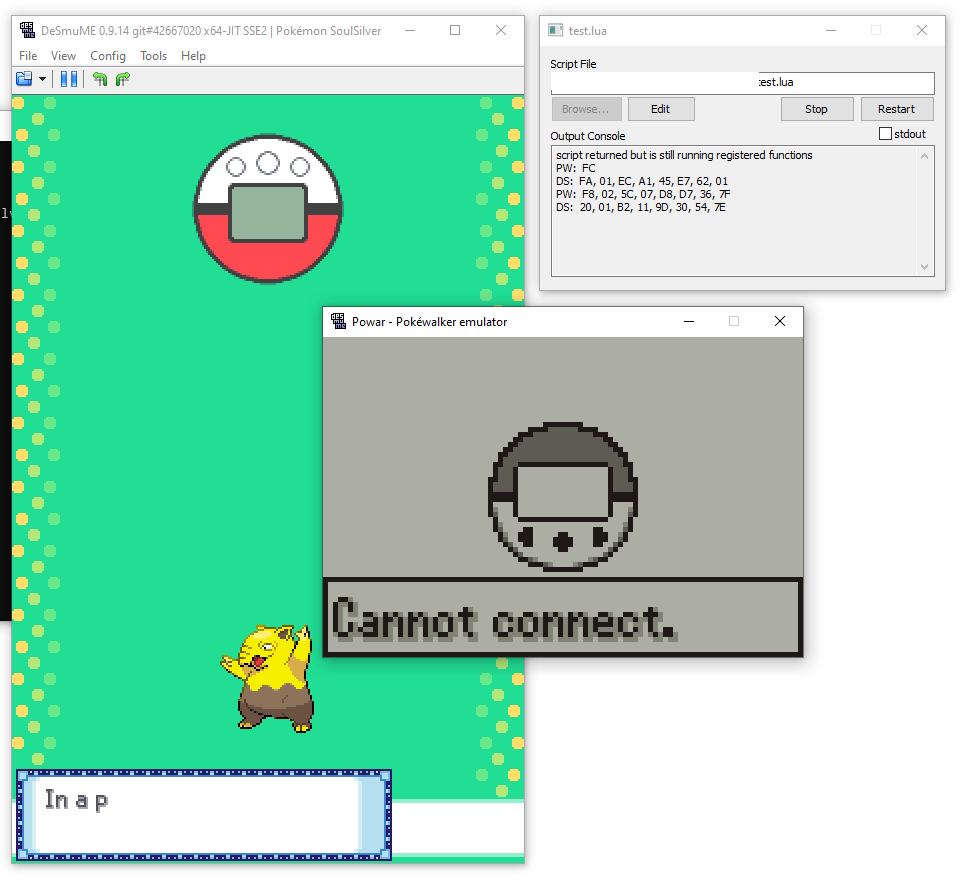The height and width of the screenshot is (882, 960).
Task: Click the test.lua window title icon
Action: tap(555, 30)
